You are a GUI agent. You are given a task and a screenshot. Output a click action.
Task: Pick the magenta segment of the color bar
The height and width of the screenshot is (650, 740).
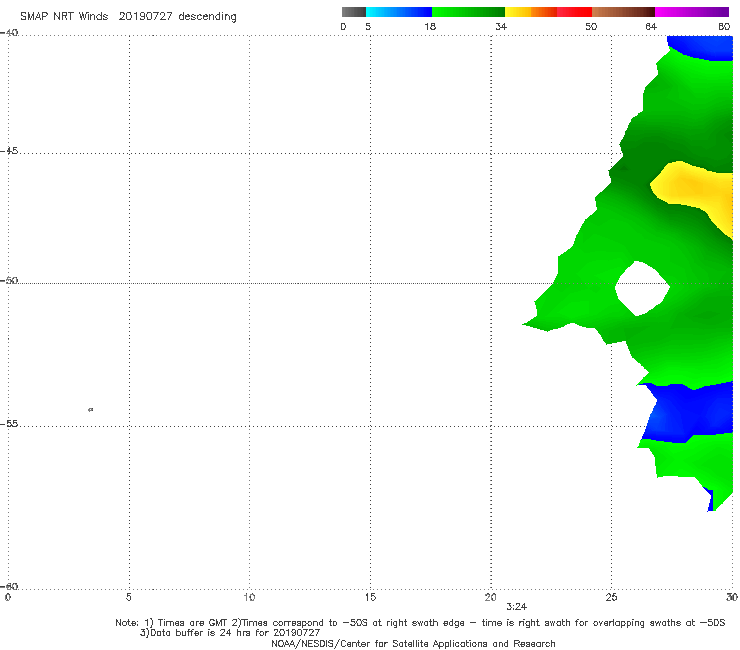pos(692,12)
